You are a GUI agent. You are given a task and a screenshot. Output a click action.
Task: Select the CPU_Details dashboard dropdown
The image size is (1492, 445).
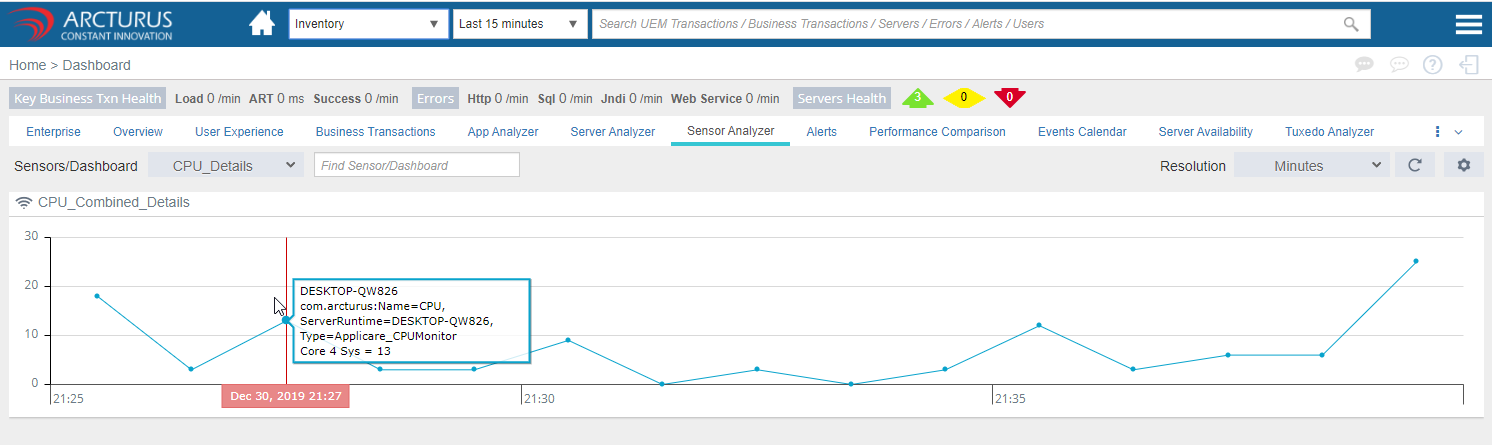pos(225,166)
